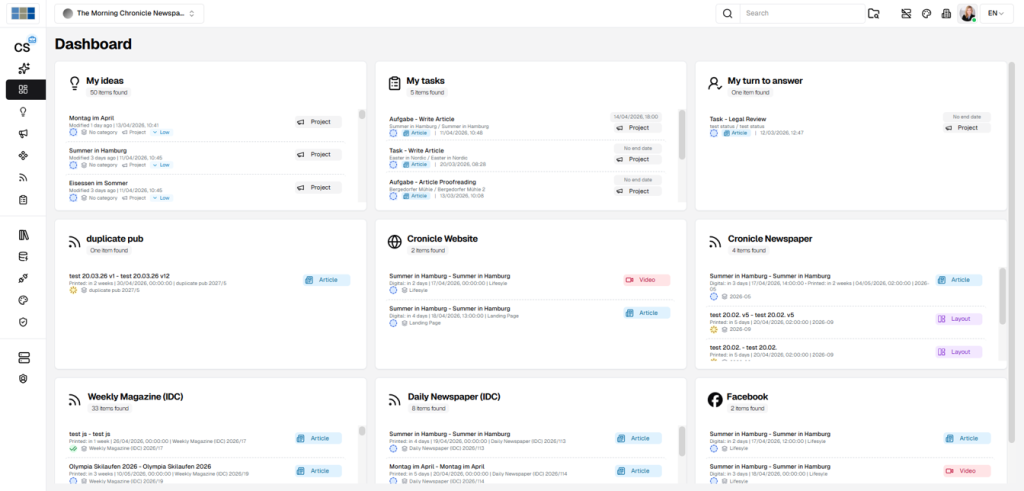Click the clipboard tasks icon in the sidebar
The width and height of the screenshot is (1024, 491).
[23, 200]
